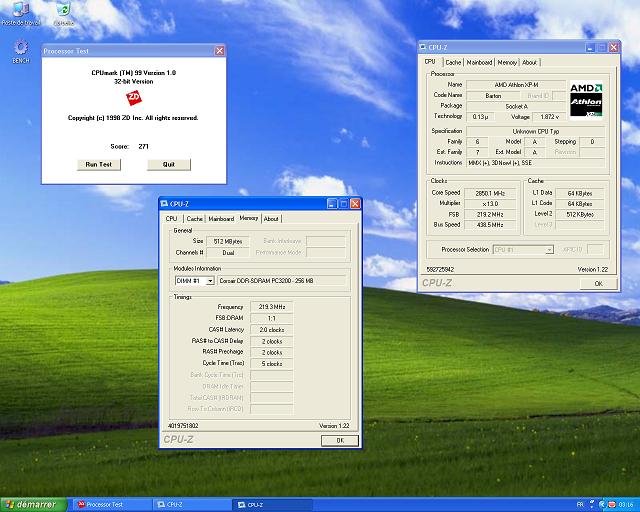Click the Score 271 value
This screenshot has width=640, height=512.
point(143,146)
